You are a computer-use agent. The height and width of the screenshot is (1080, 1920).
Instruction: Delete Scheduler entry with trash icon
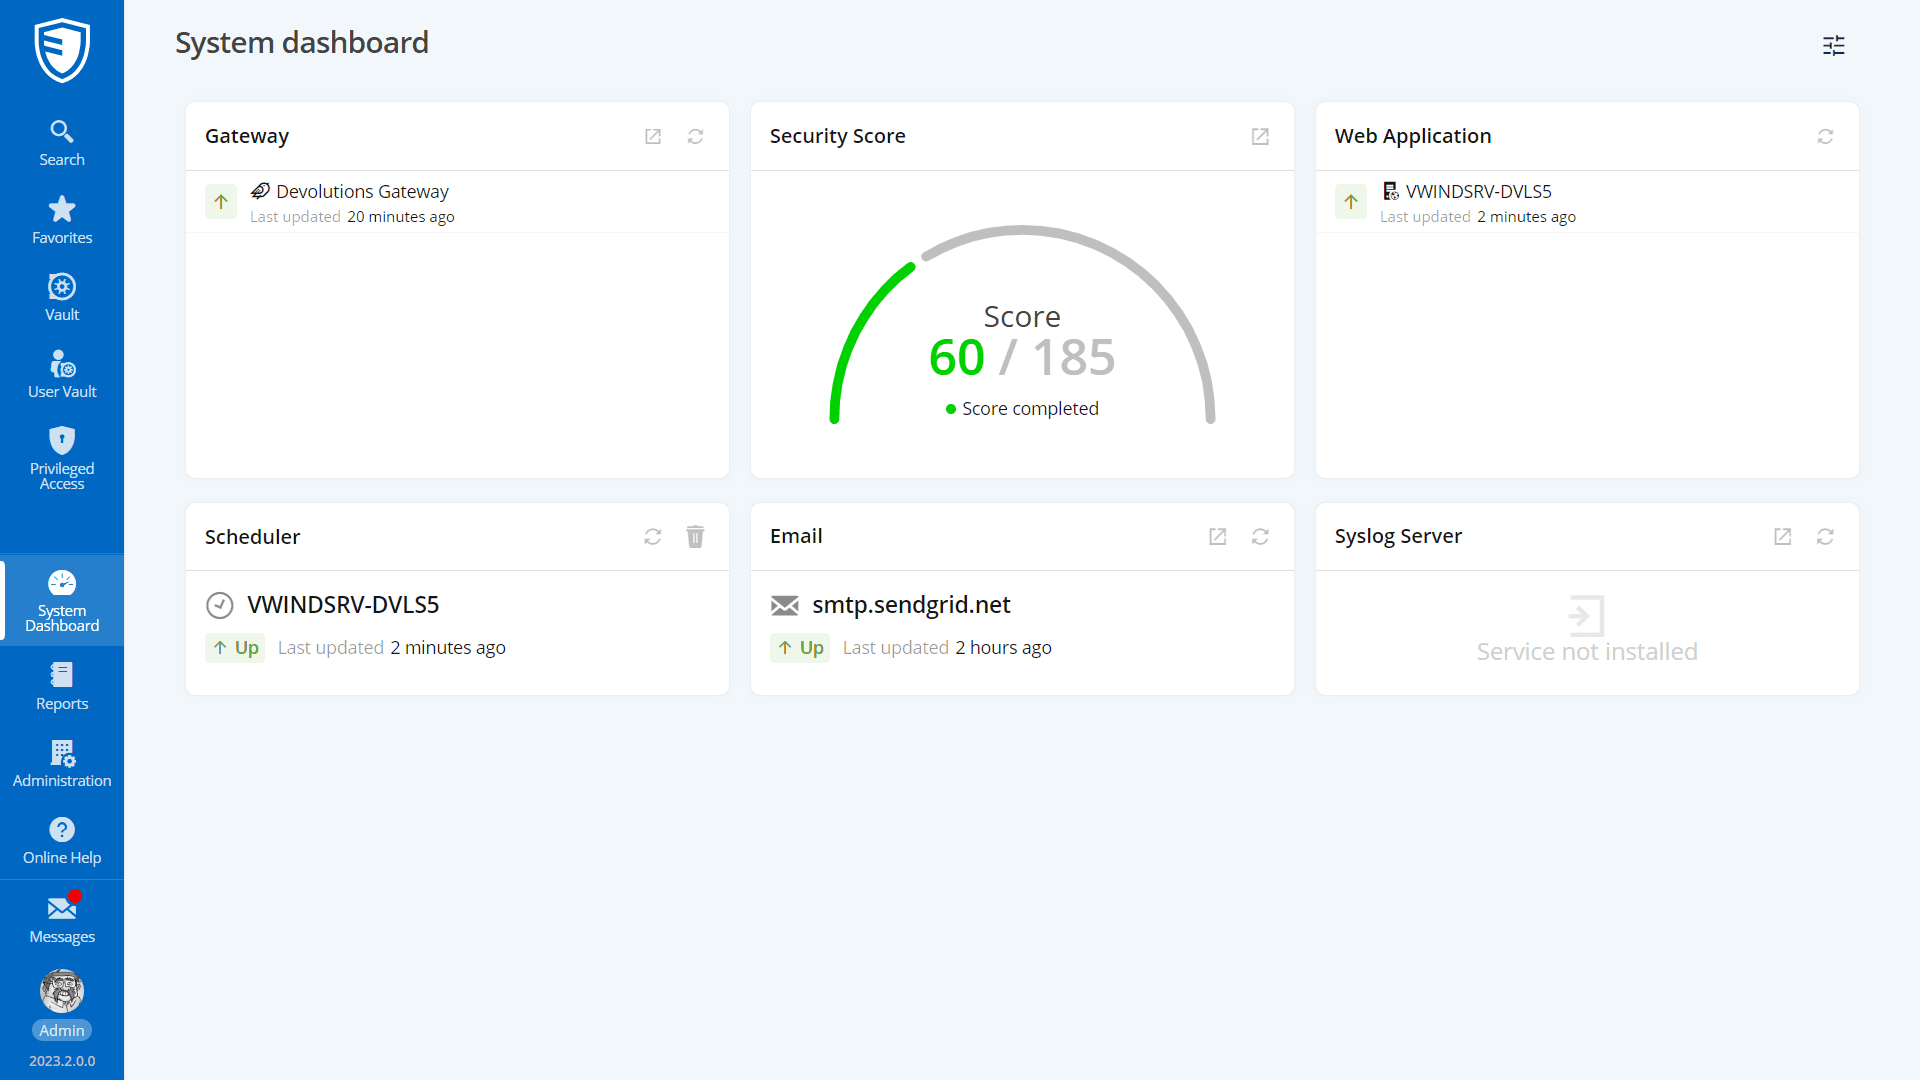pos(695,537)
